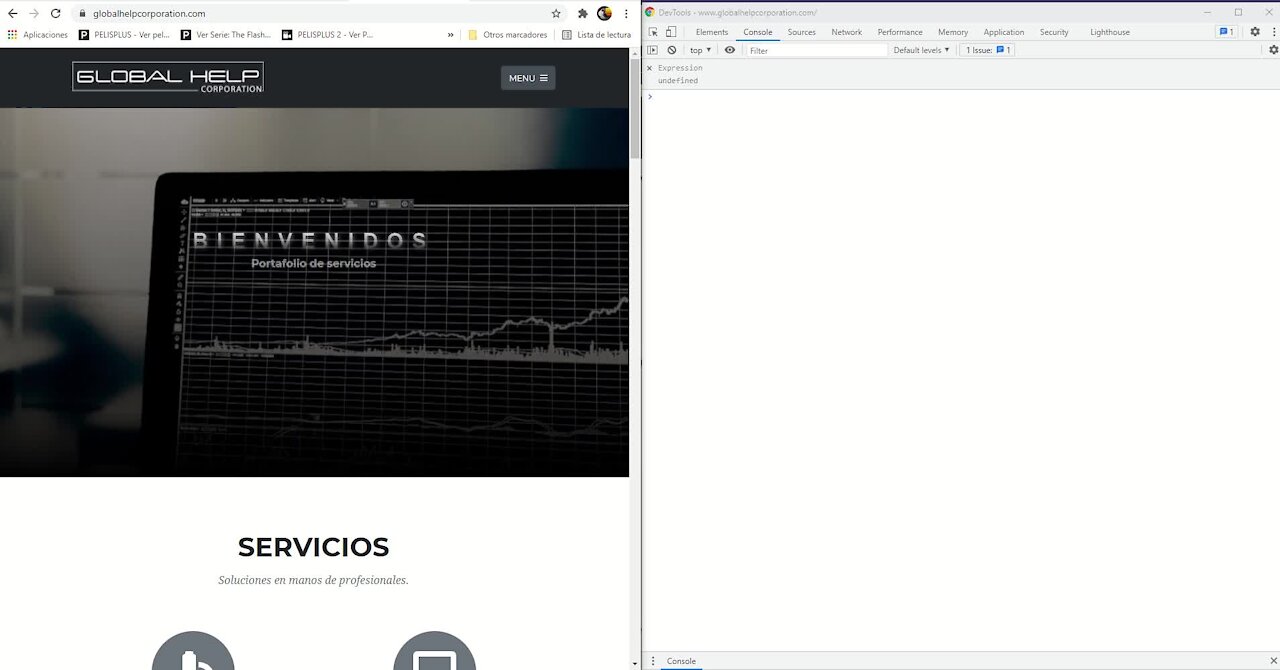
Task: Open the 'PELISPLUS - Ver pel...' bookmark
Action: pos(125,34)
